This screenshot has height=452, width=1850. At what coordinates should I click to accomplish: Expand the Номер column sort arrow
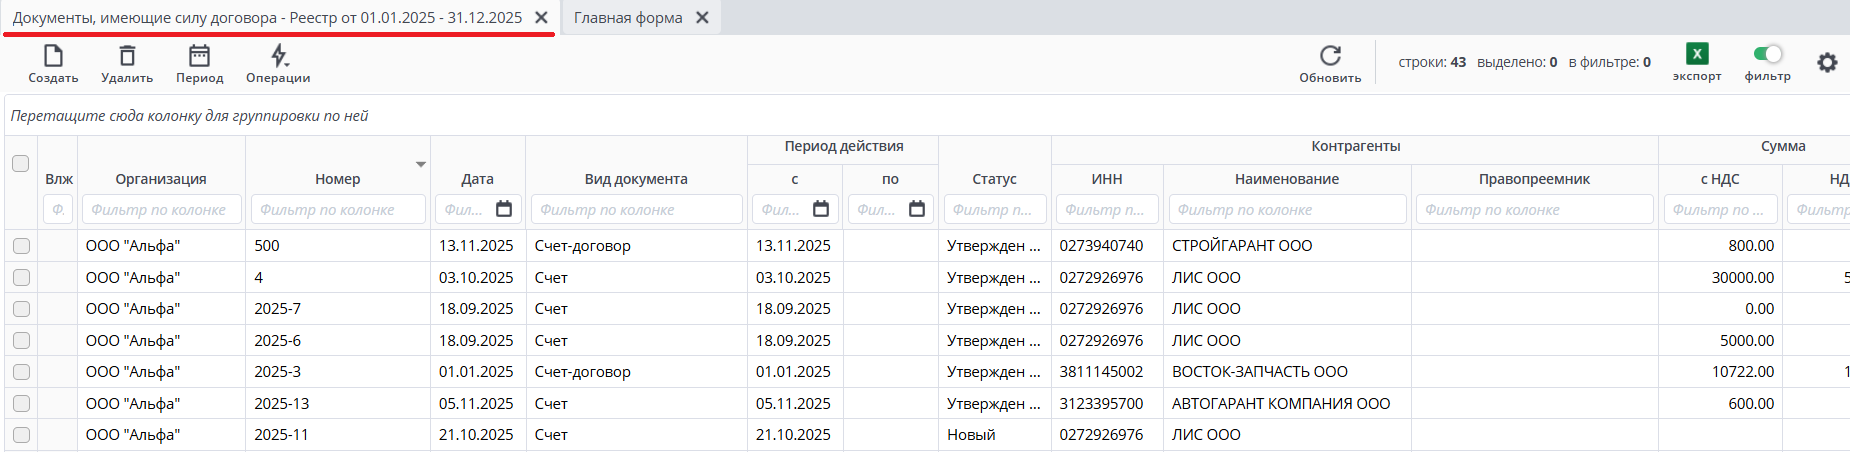[x=421, y=164]
